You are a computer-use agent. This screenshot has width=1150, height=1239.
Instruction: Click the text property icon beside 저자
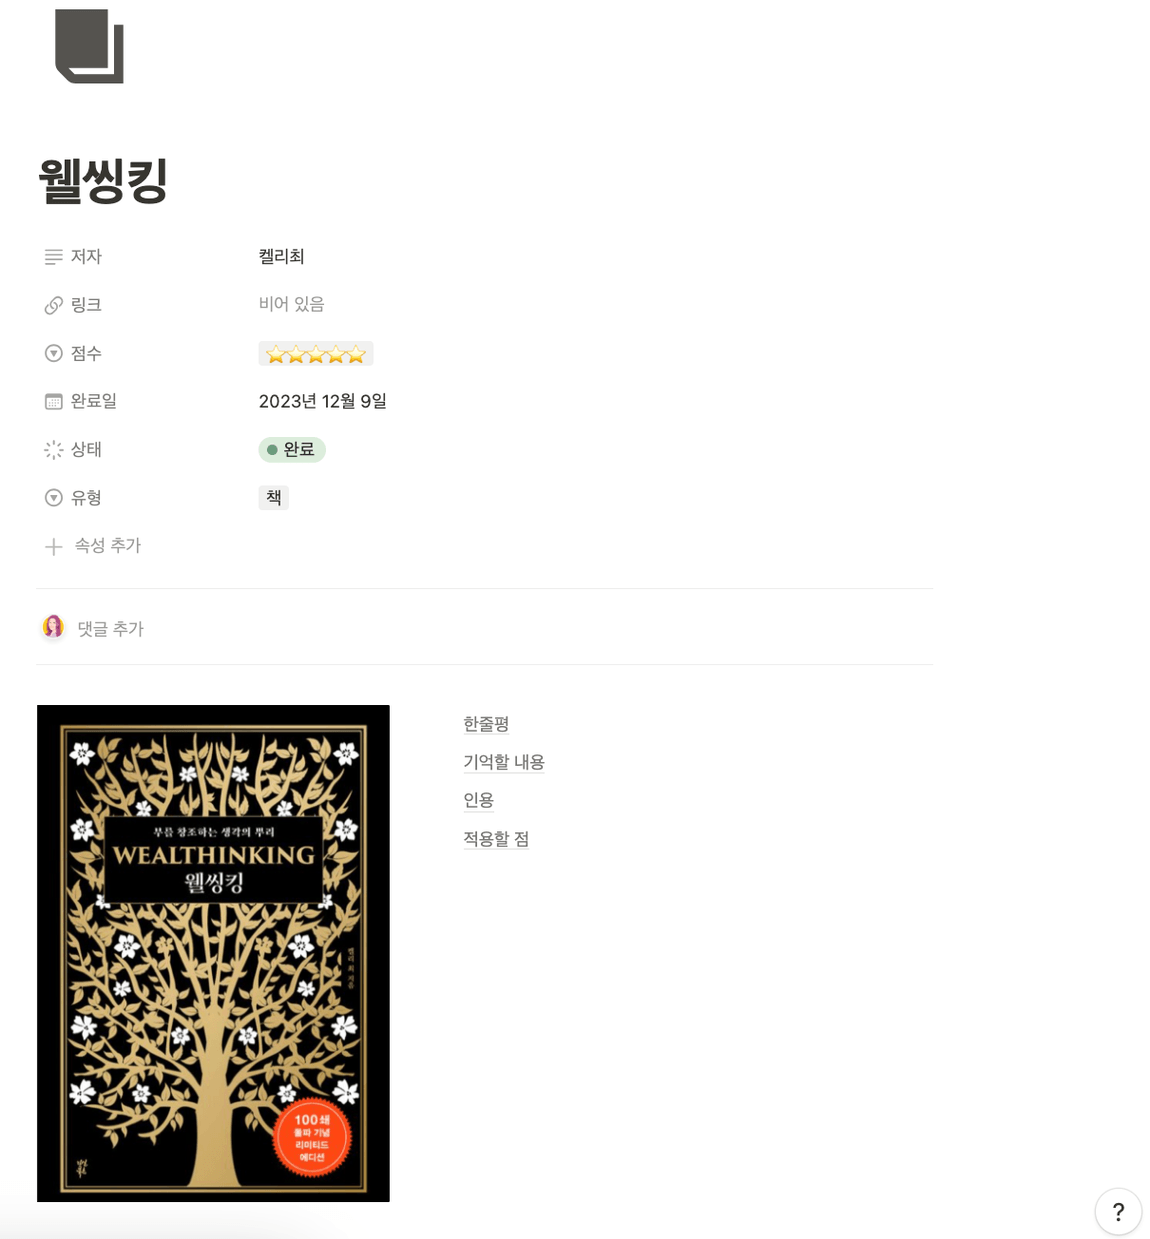54,257
